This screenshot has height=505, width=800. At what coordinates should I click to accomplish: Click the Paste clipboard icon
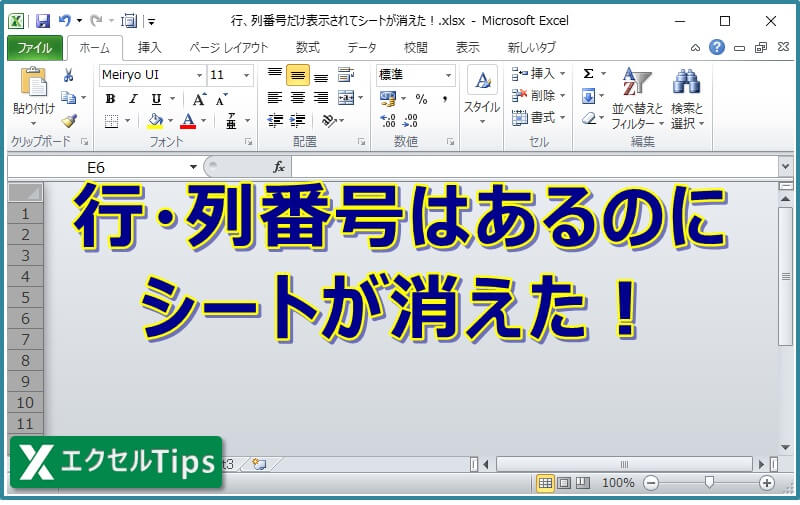34,82
